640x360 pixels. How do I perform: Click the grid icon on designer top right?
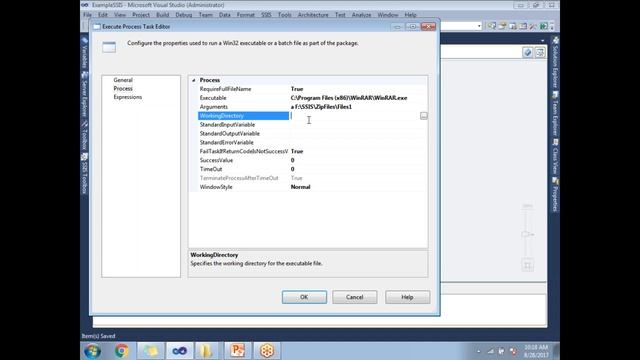pyautogui.click(x=540, y=53)
